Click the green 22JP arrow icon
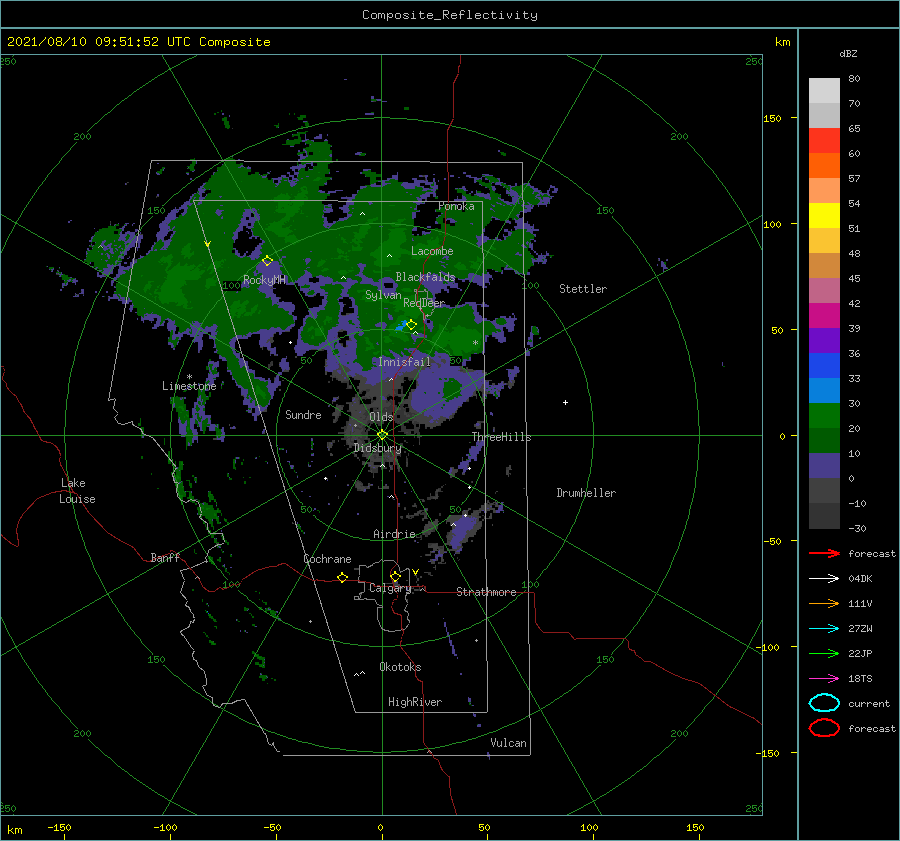The height and width of the screenshot is (841, 900). (x=824, y=653)
